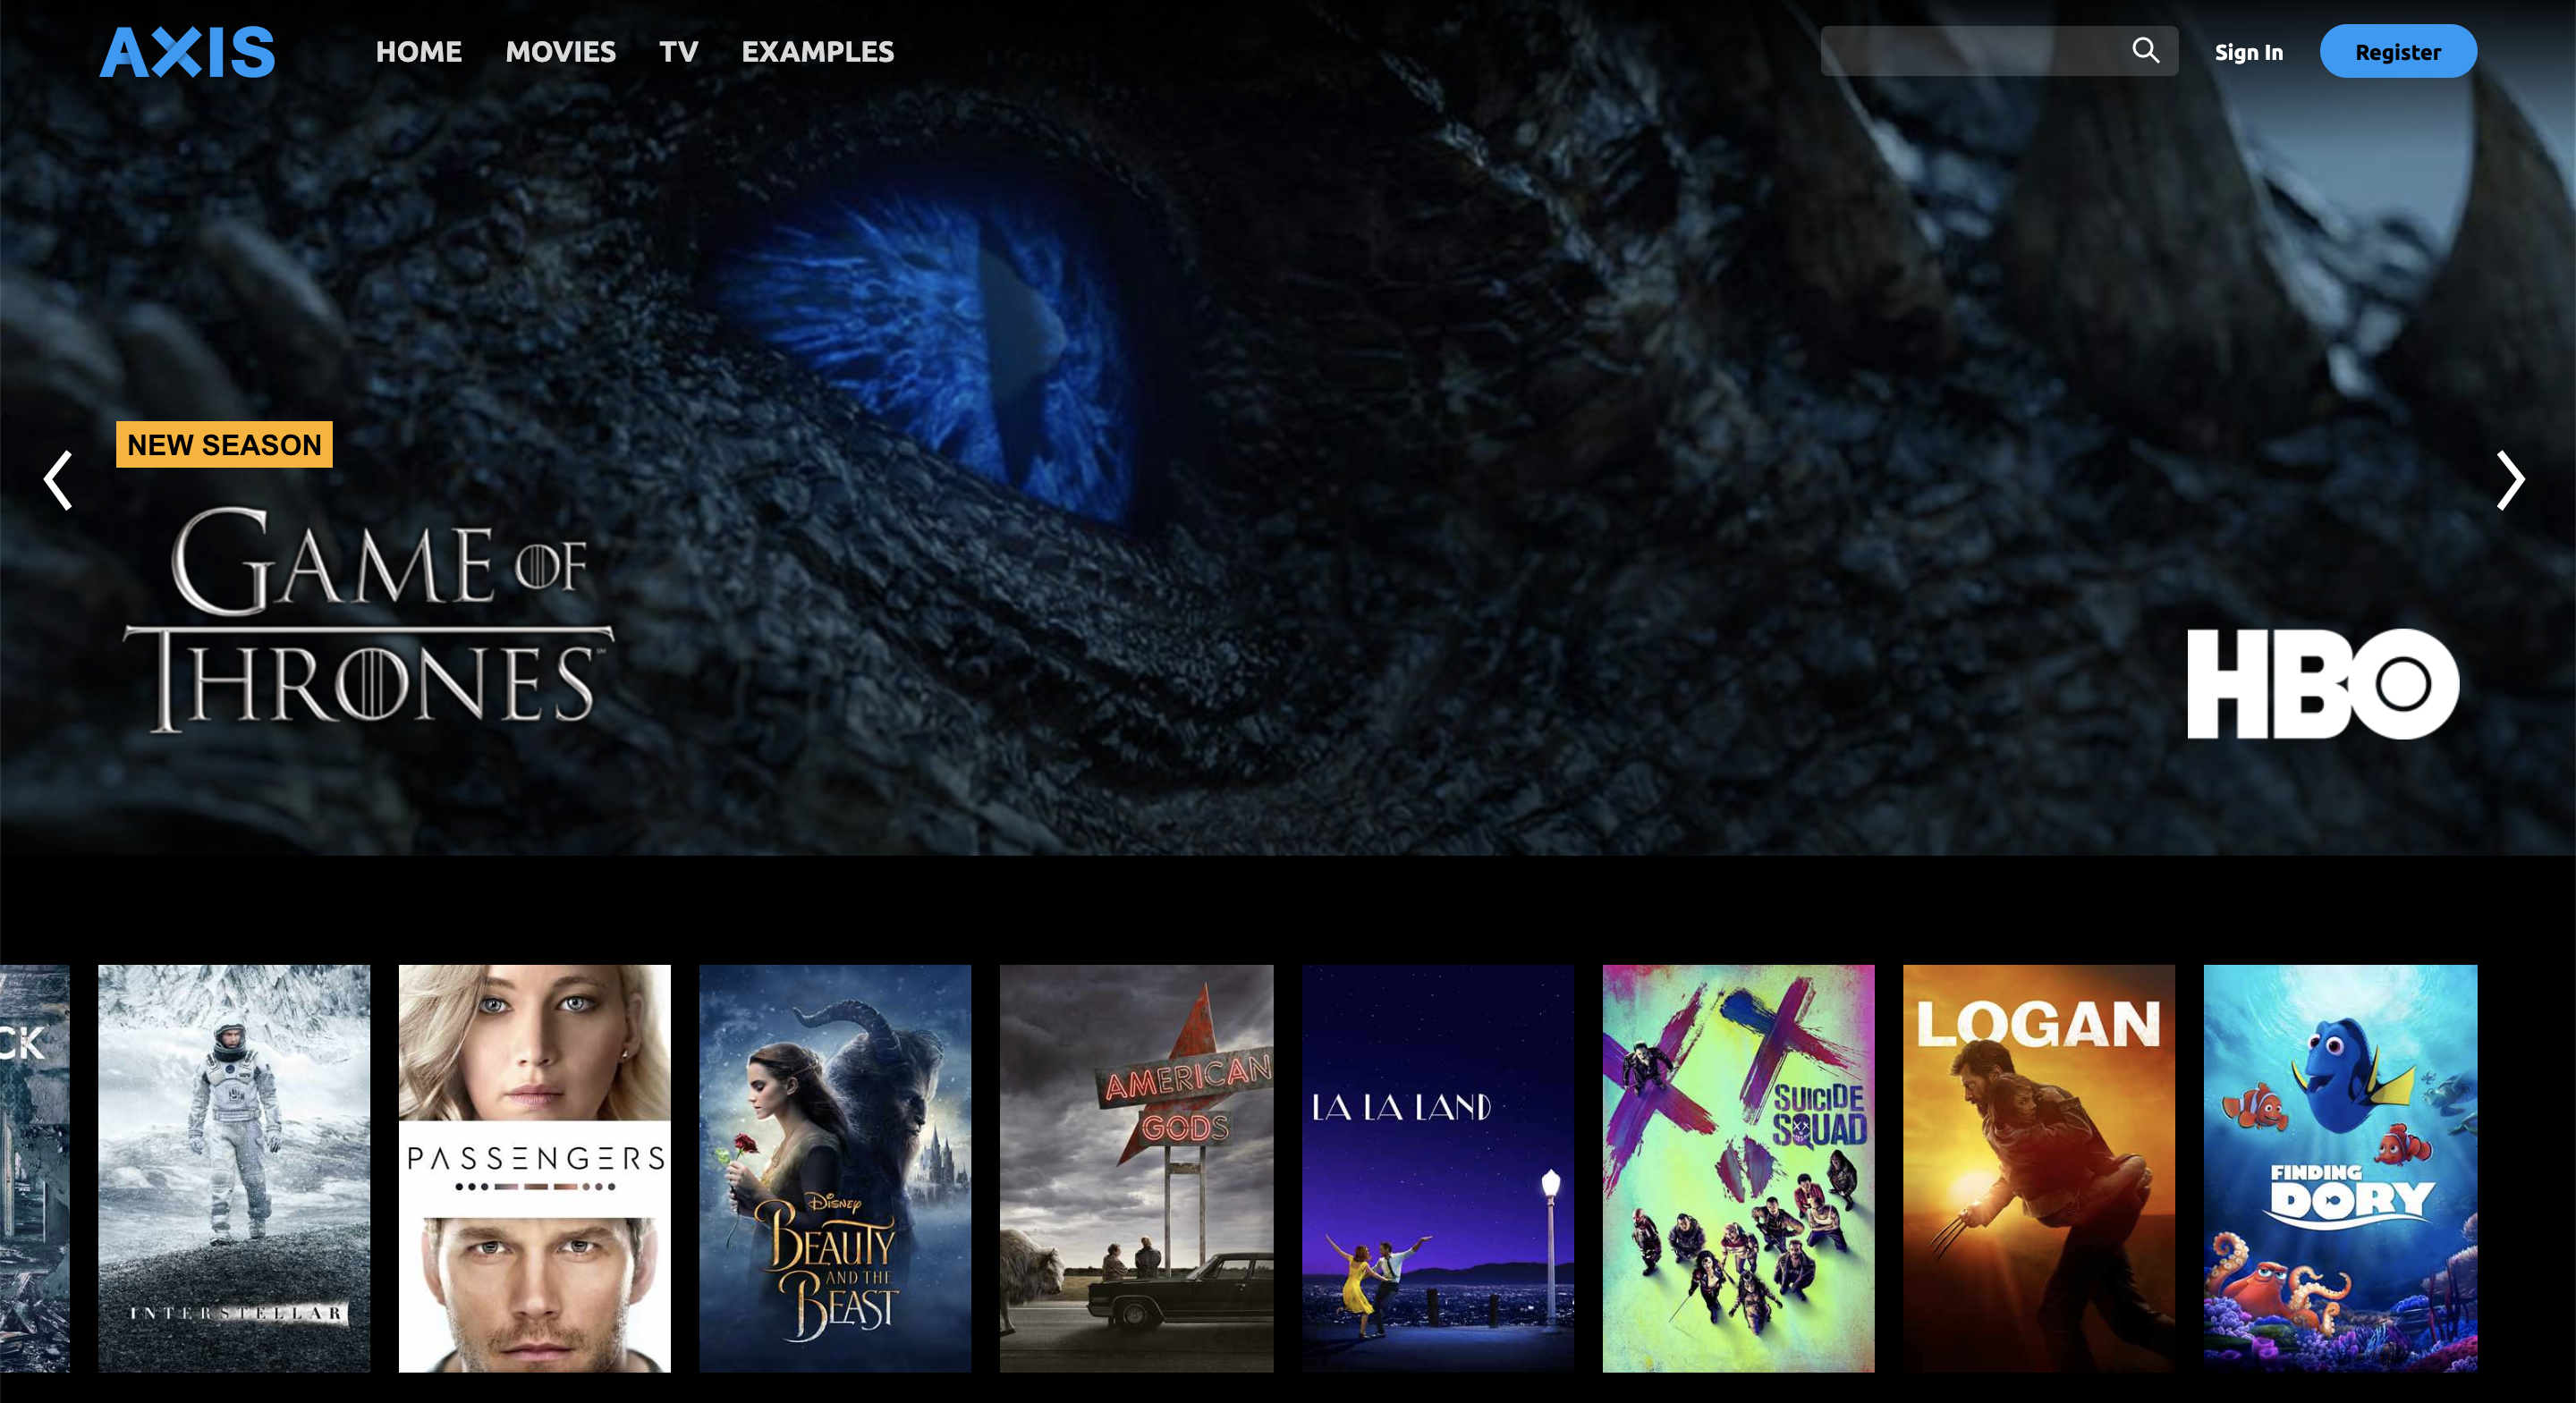This screenshot has height=1403, width=2576.
Task: Click the Sign In link
Action: click(2248, 52)
